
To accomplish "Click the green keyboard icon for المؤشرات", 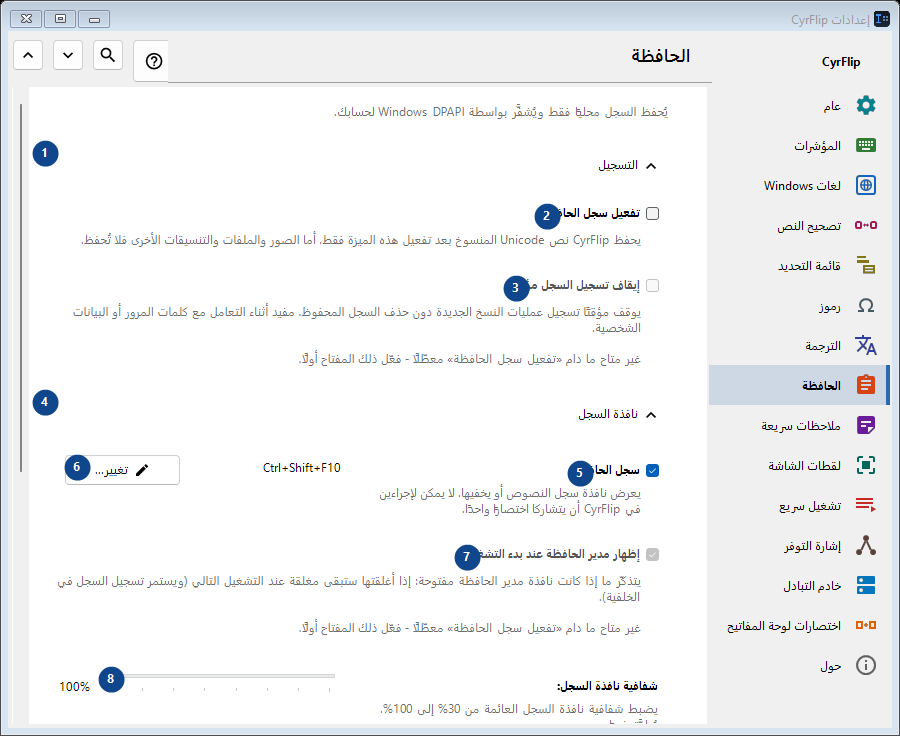I will [866, 145].
